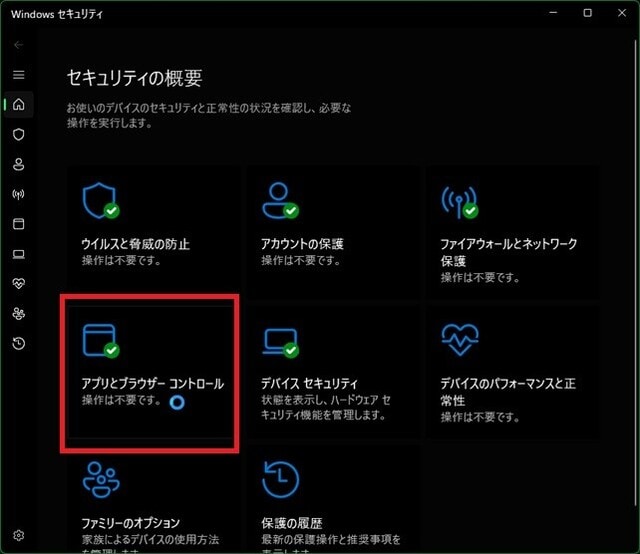Open Account protection person sidebar icon
This screenshot has width=640, height=554.
pos(19,164)
